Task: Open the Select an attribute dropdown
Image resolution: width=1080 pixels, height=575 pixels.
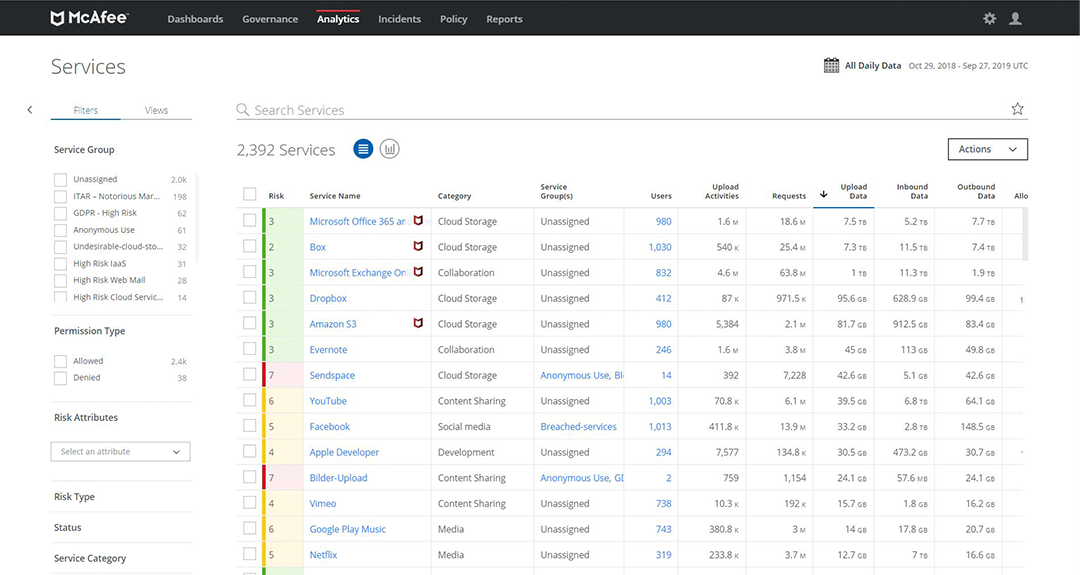Action: pyautogui.click(x=121, y=452)
